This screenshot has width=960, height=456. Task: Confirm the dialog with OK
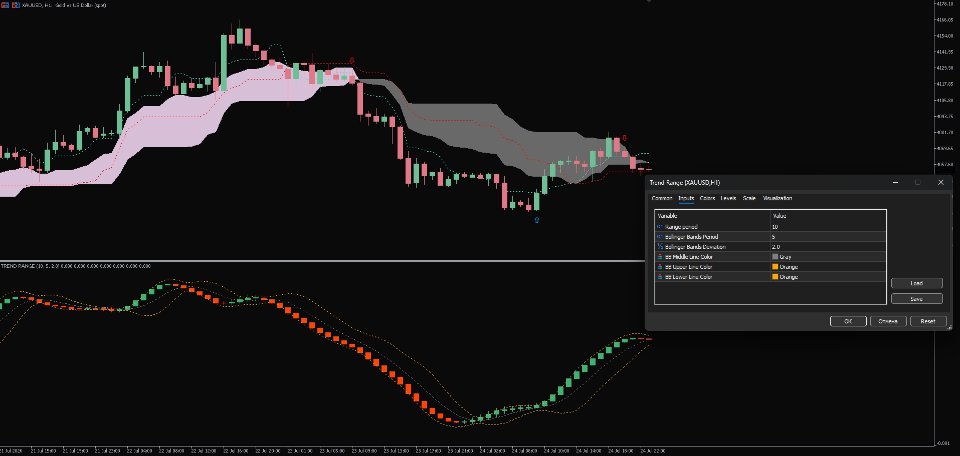[848, 321]
